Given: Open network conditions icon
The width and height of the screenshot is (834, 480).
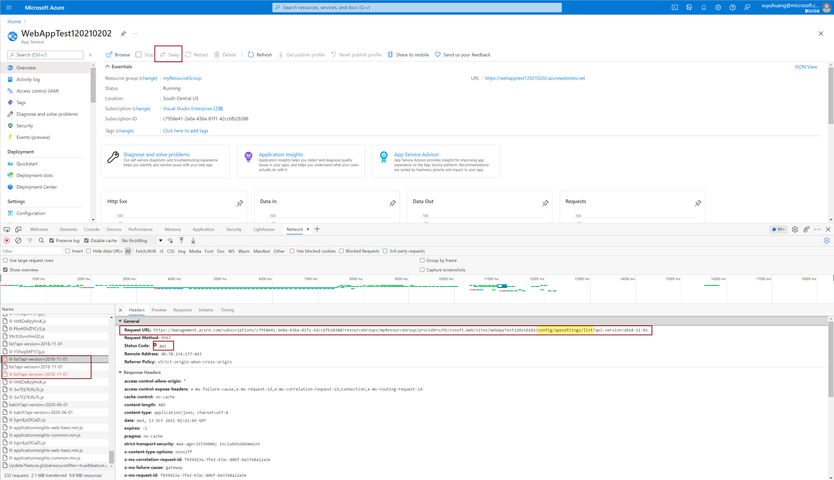Looking at the screenshot, I should 170,241.
